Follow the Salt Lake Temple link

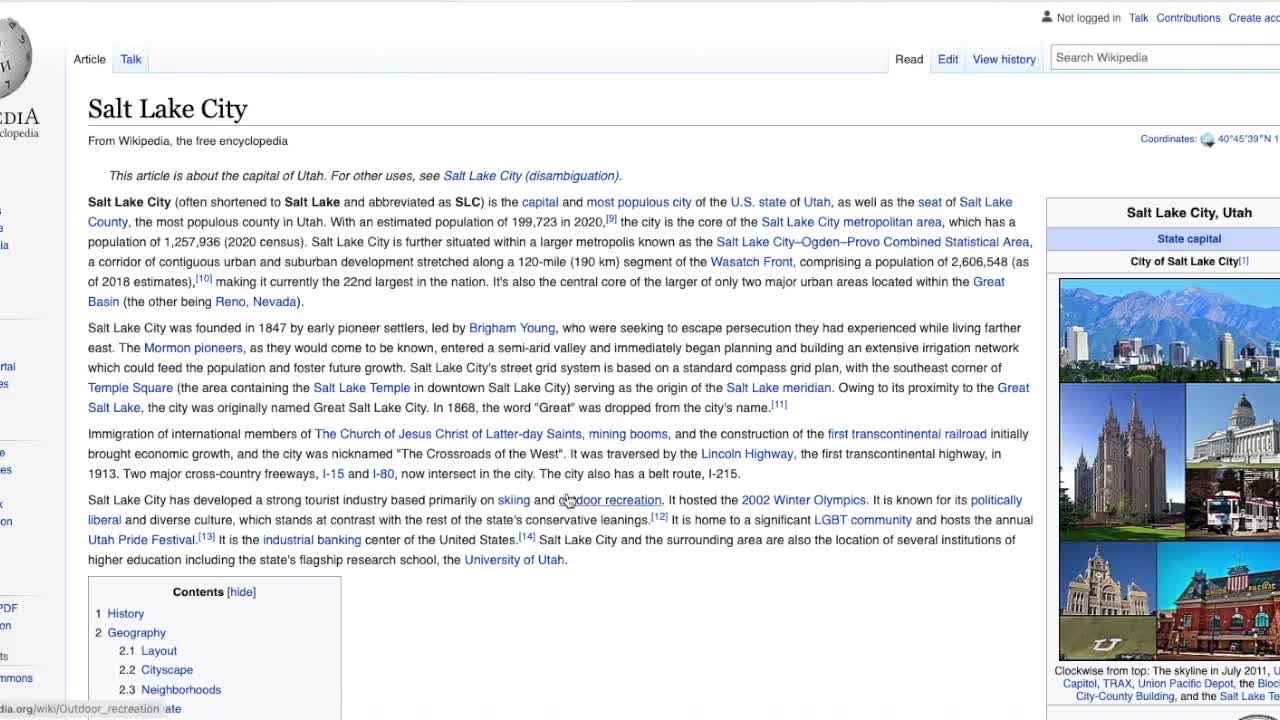click(x=361, y=388)
